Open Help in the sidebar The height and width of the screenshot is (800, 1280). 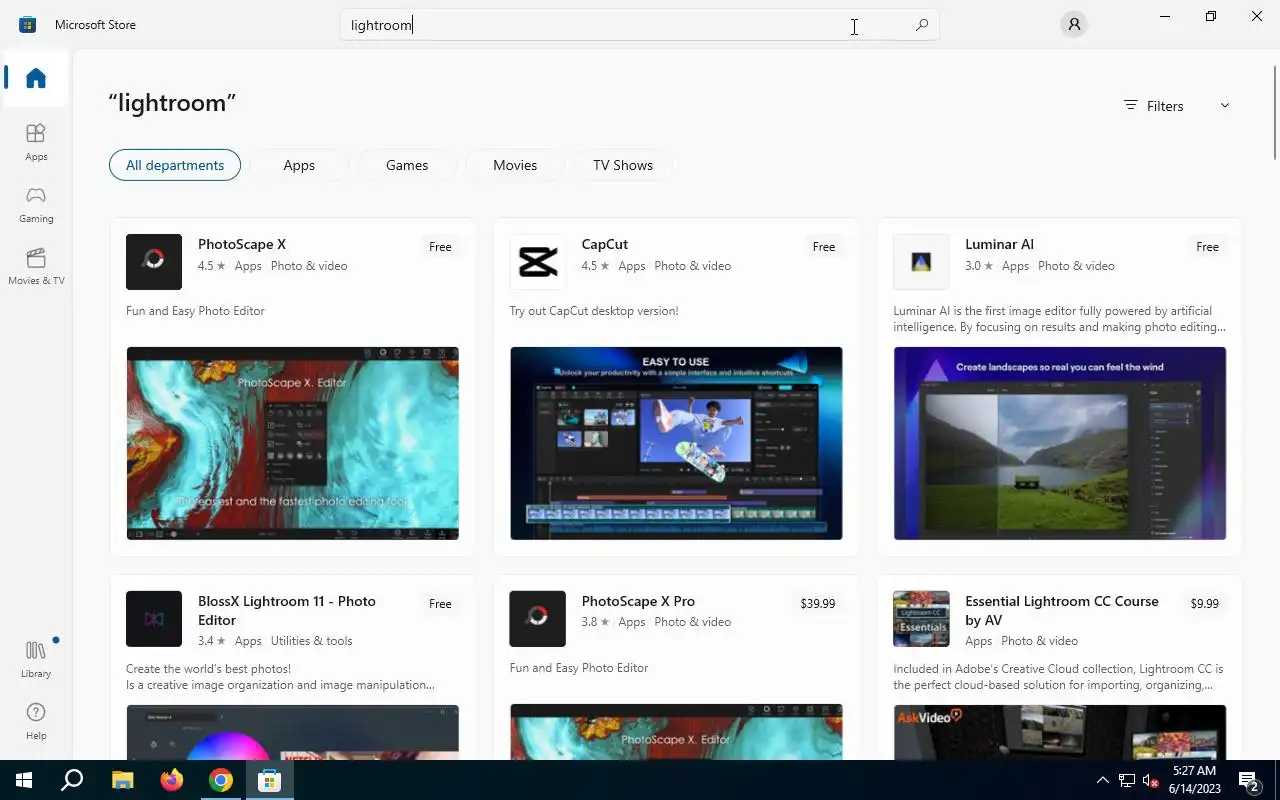pyautogui.click(x=36, y=721)
